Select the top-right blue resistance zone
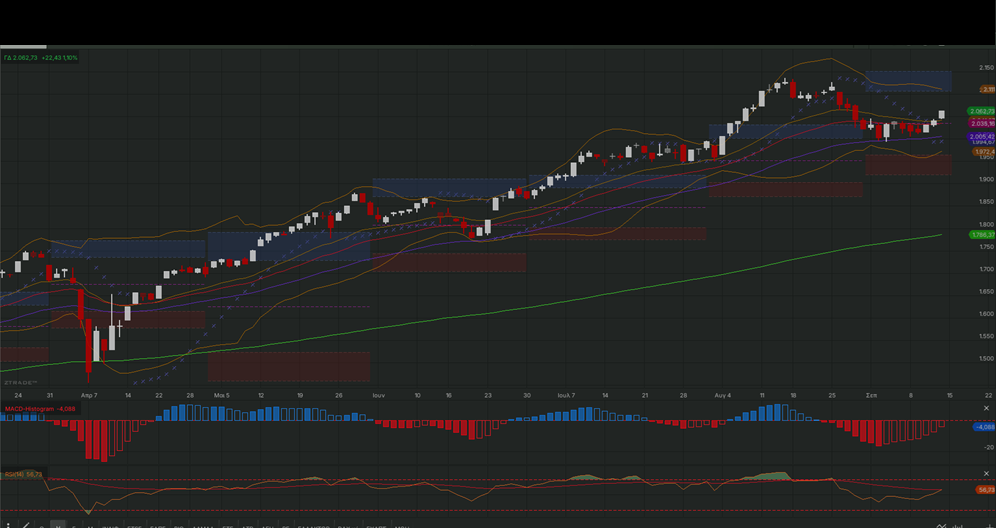Screen dimensions: 996x528 (908, 81)
